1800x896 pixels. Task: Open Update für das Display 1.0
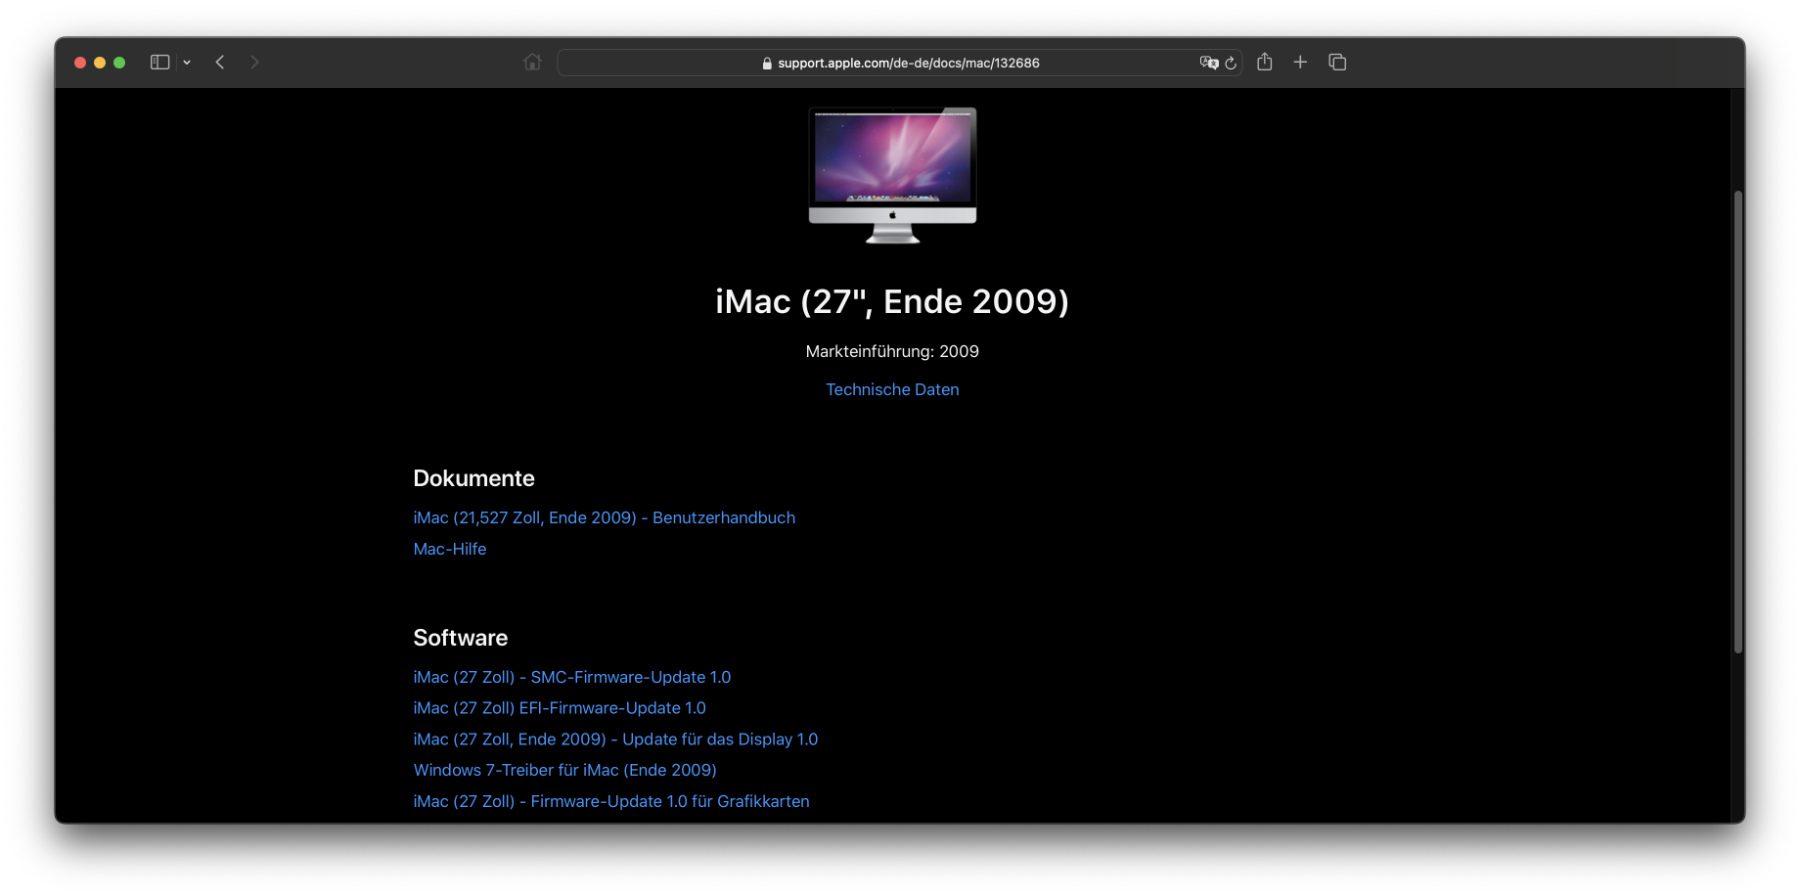tap(615, 739)
